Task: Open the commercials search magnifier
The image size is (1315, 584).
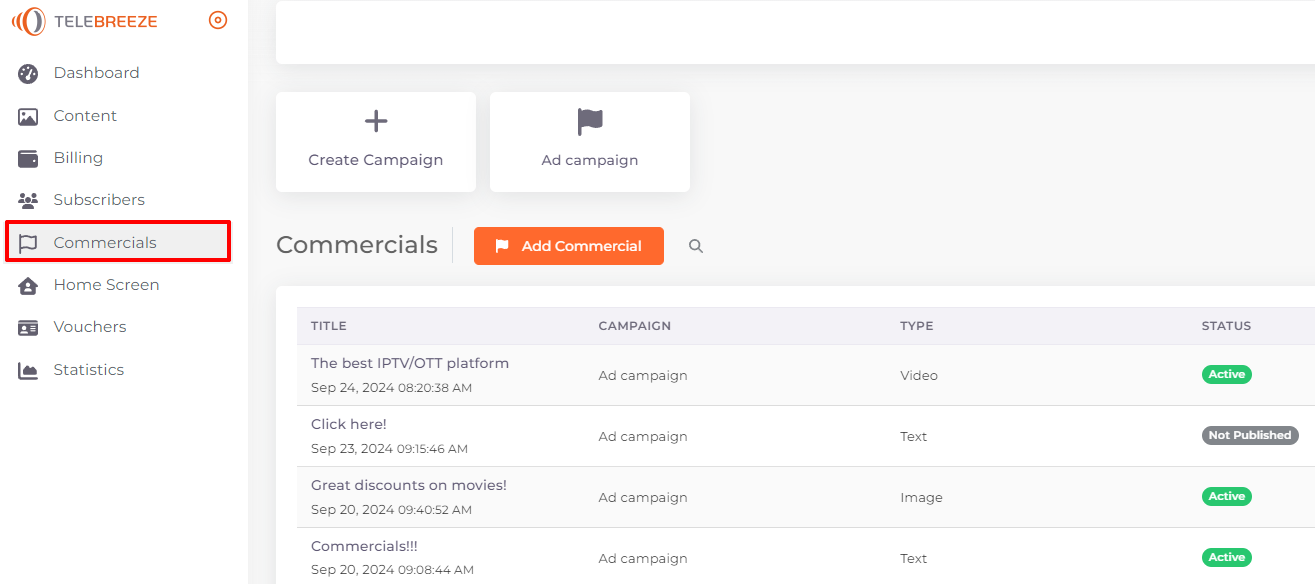Action: 696,246
